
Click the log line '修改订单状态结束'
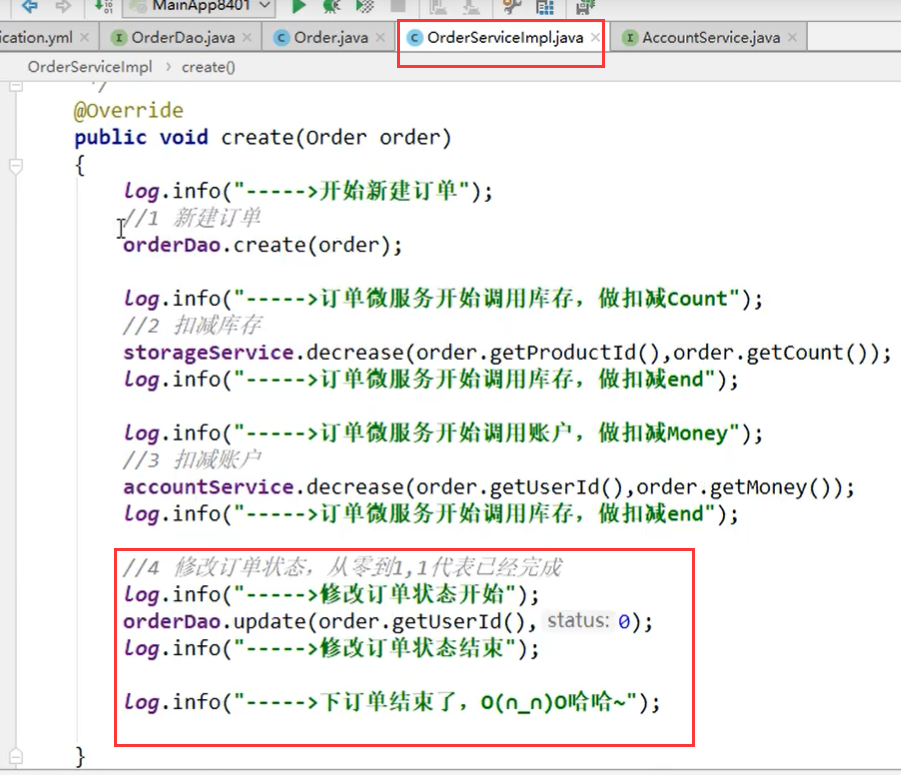point(332,649)
